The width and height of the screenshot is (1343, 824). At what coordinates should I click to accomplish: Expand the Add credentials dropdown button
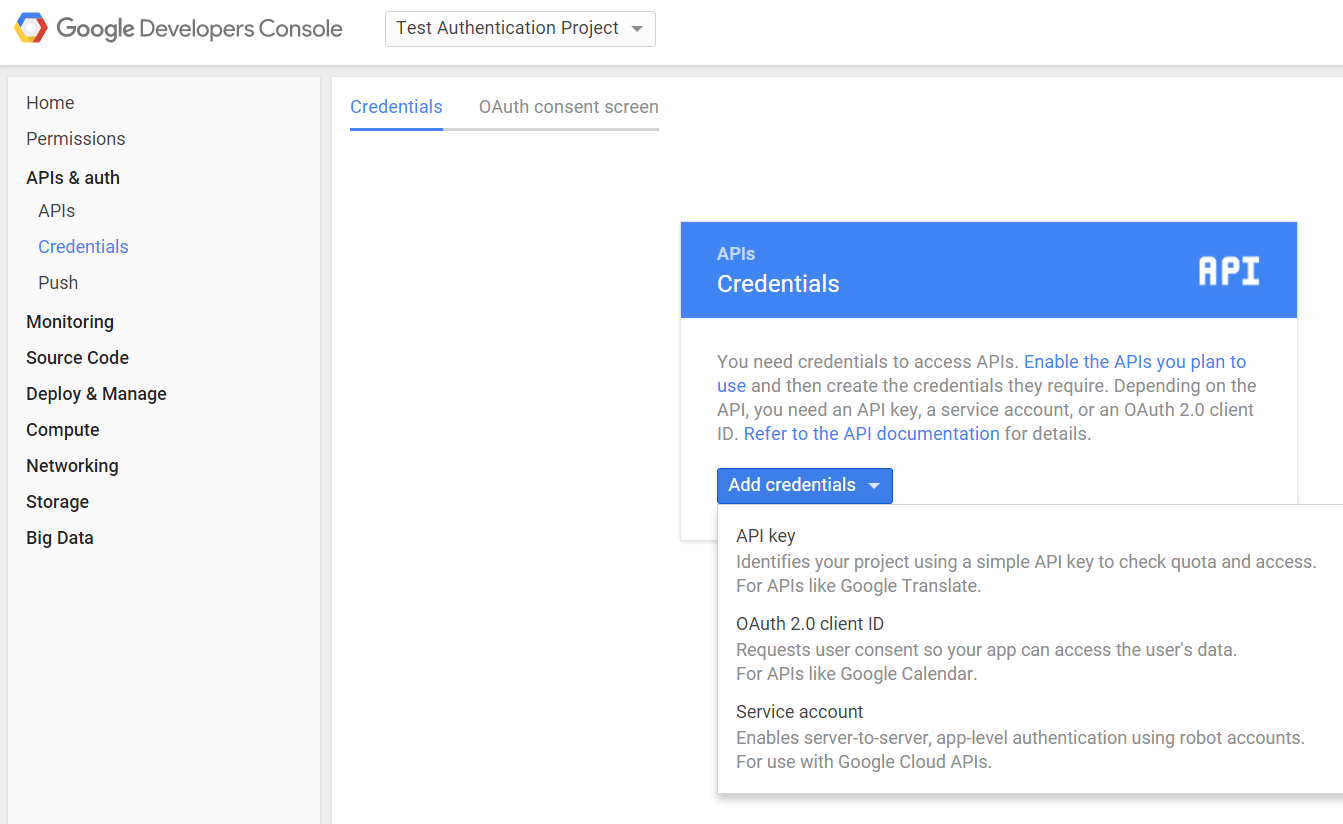(804, 486)
